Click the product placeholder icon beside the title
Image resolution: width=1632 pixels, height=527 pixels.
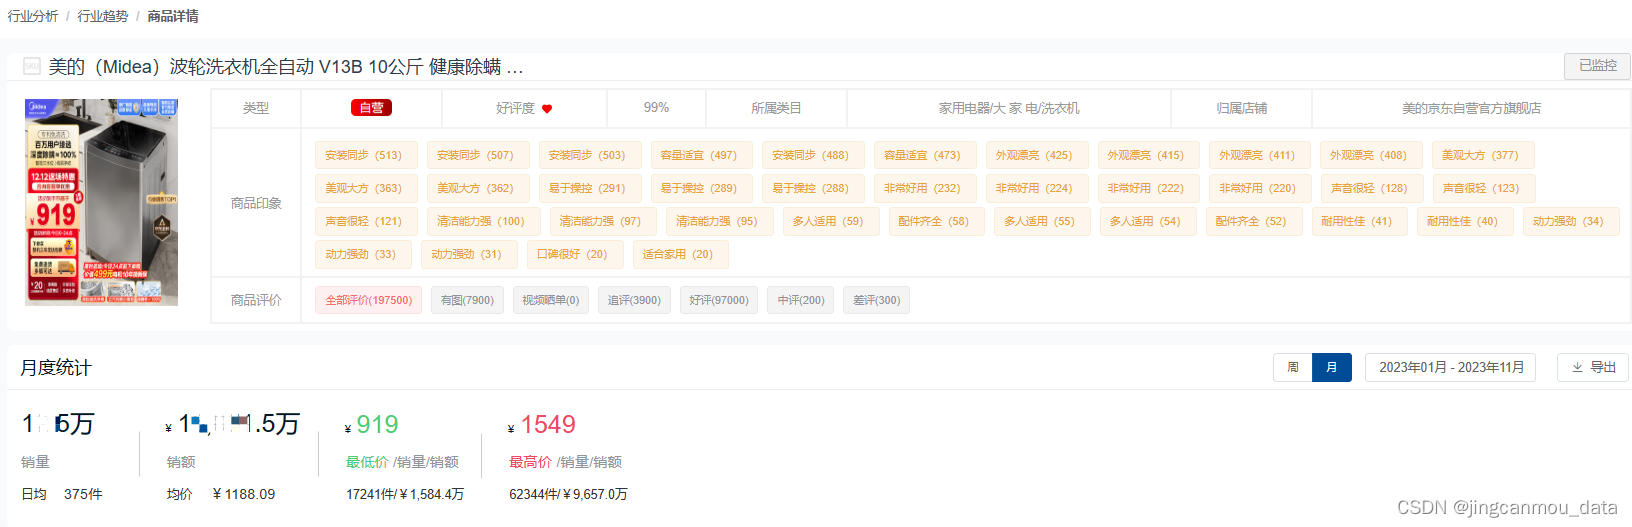click(32, 66)
